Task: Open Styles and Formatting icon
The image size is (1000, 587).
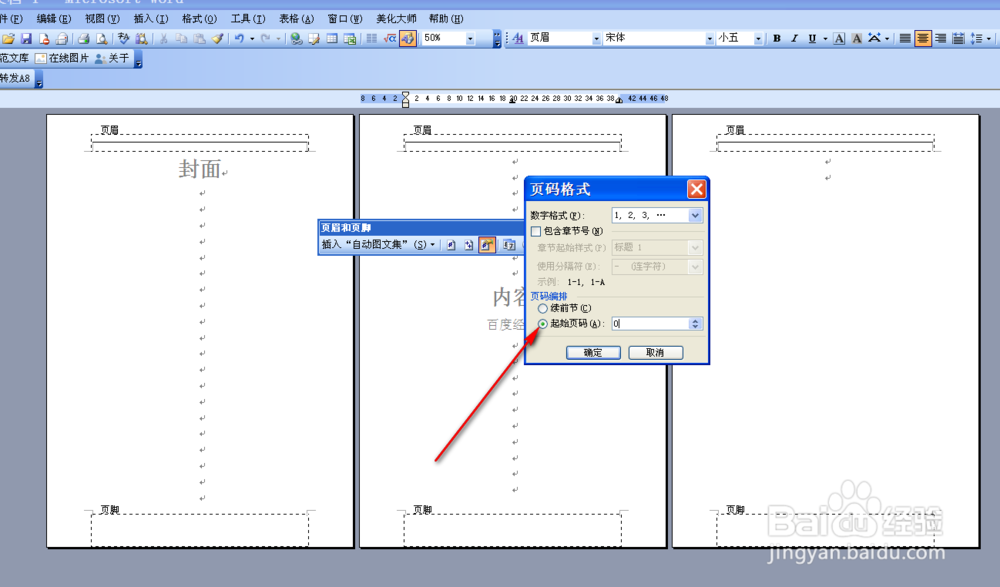Action: (518, 38)
